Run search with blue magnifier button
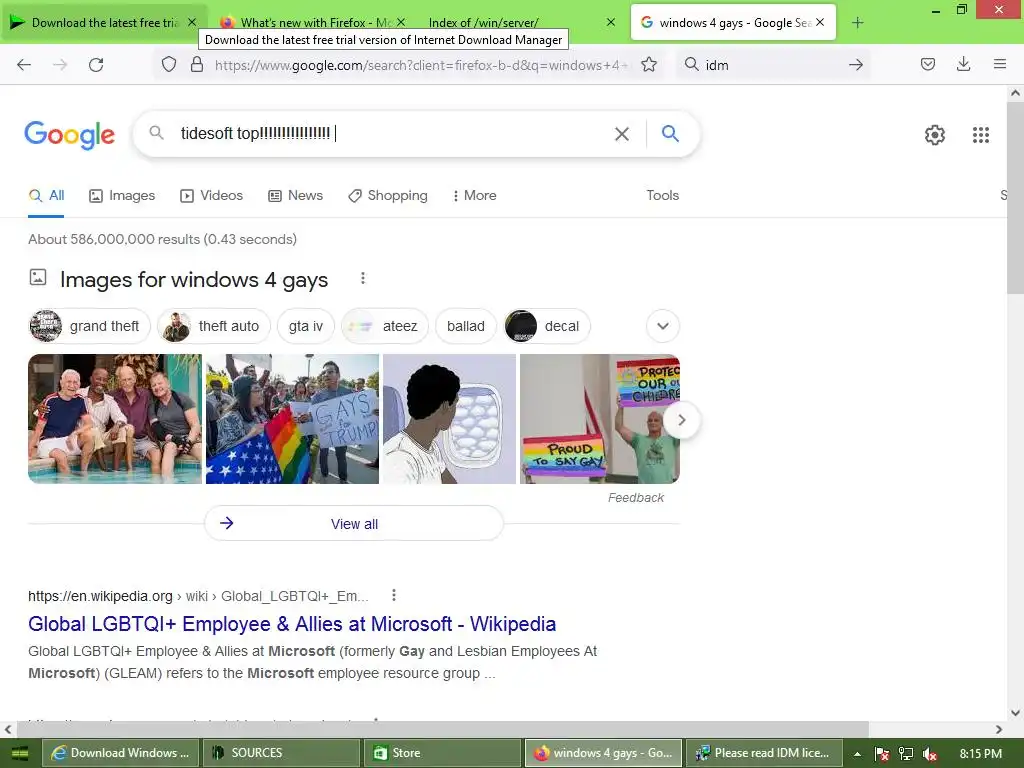The width and height of the screenshot is (1024, 768). (x=670, y=133)
